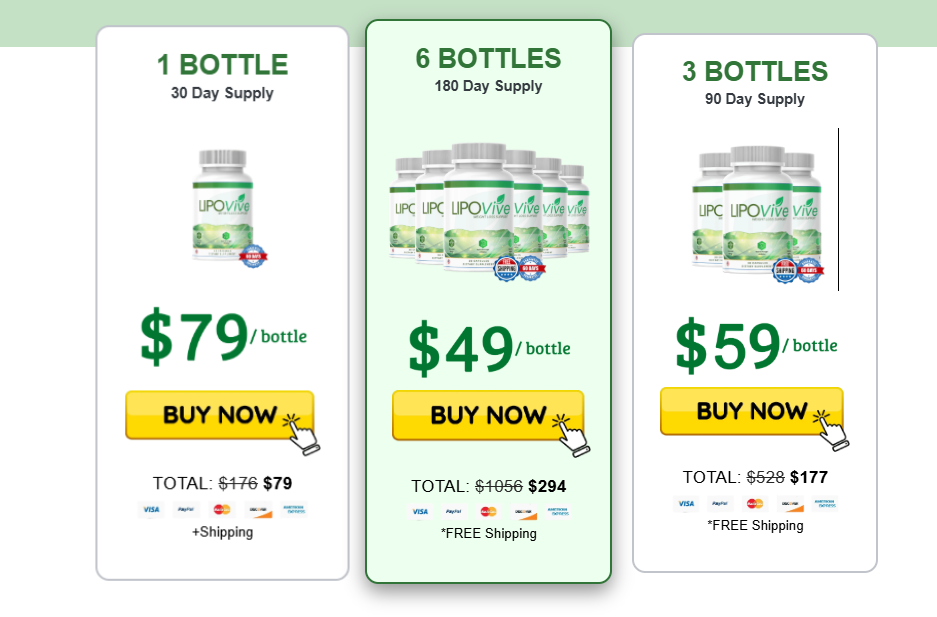Viewport: 937px width, 617px height.
Task: Click the American Express icon in 6 Bottles card
Action: [x=559, y=511]
